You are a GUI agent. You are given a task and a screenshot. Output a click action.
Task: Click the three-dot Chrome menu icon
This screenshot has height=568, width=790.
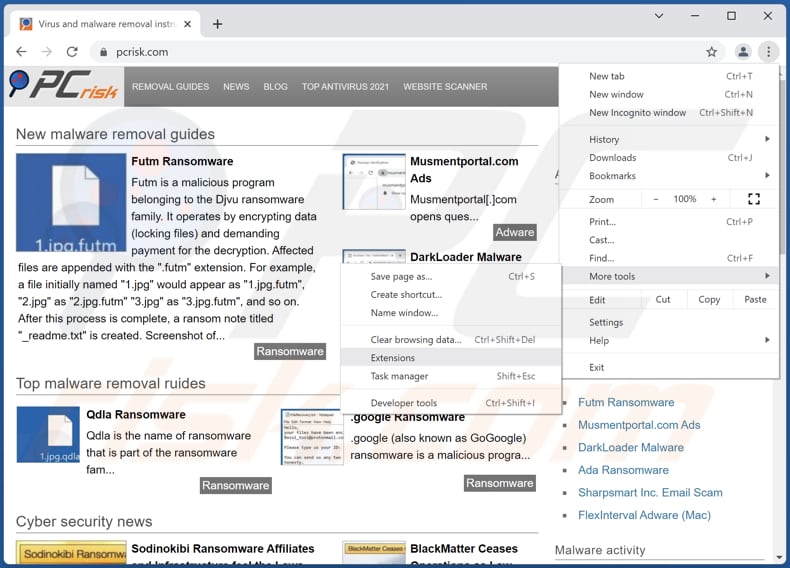coord(768,52)
